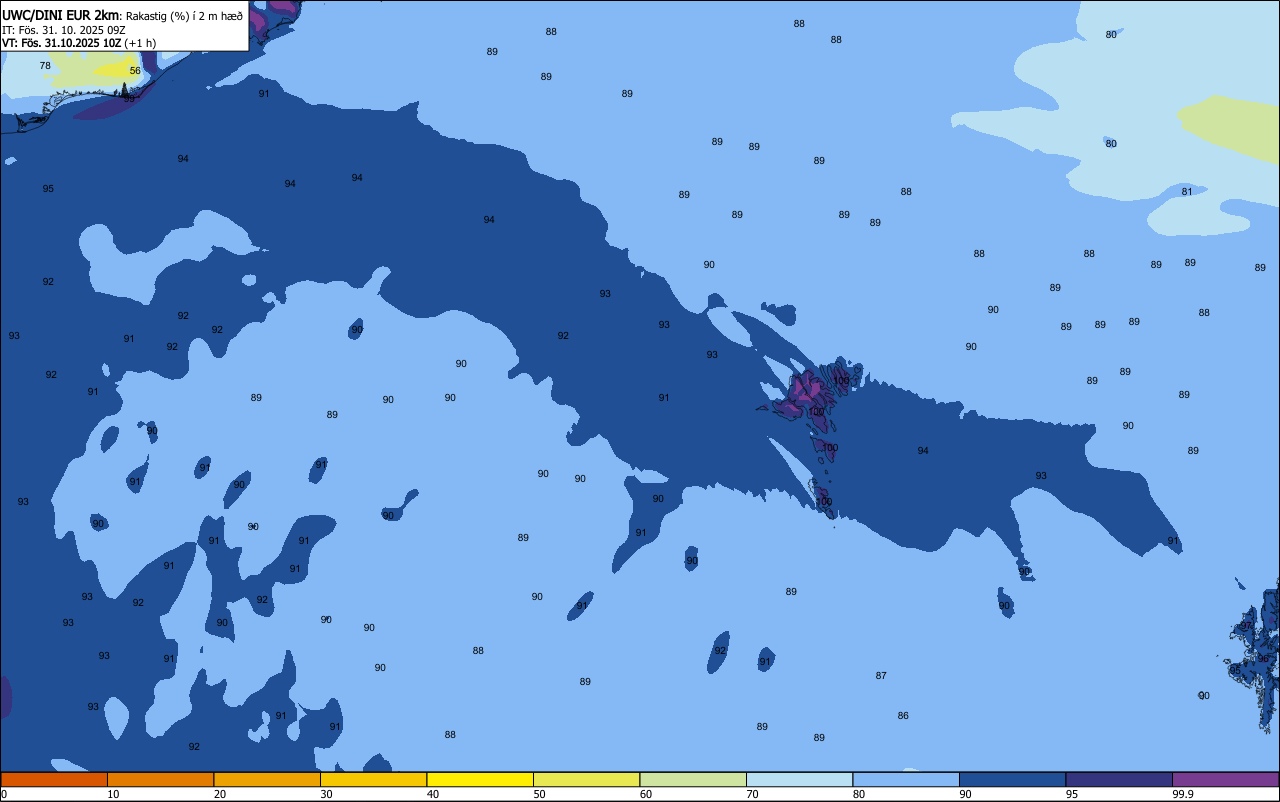Click the 0–10 dark orange legend swatch
1280x802 pixels.
pyautogui.click(x=54, y=779)
